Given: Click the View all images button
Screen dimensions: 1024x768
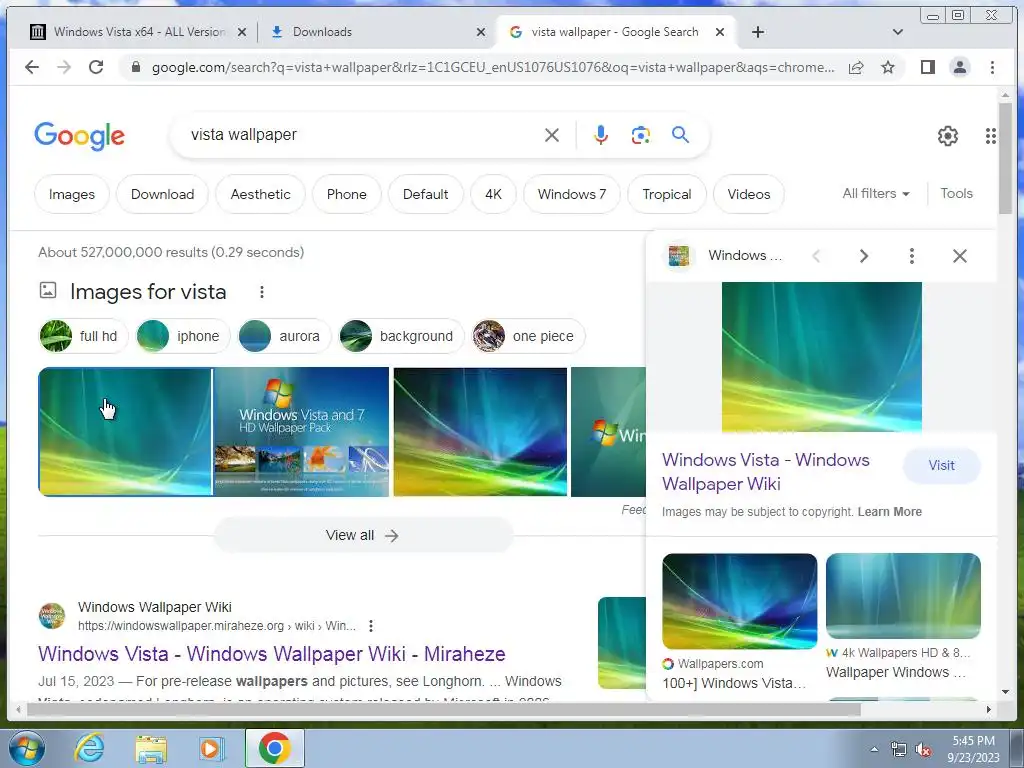Looking at the screenshot, I should [x=363, y=536].
